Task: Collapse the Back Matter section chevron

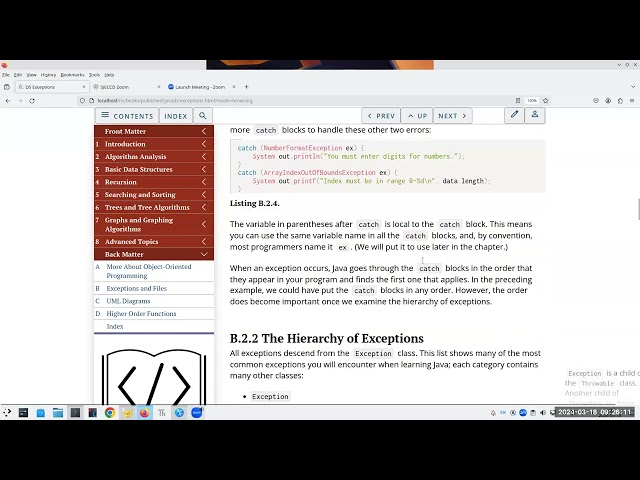Action: [x=204, y=254]
